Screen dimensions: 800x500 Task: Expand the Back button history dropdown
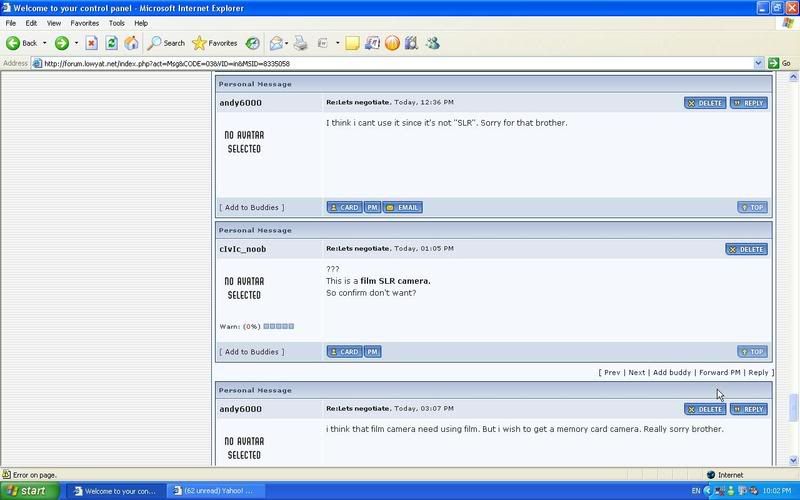(44, 43)
